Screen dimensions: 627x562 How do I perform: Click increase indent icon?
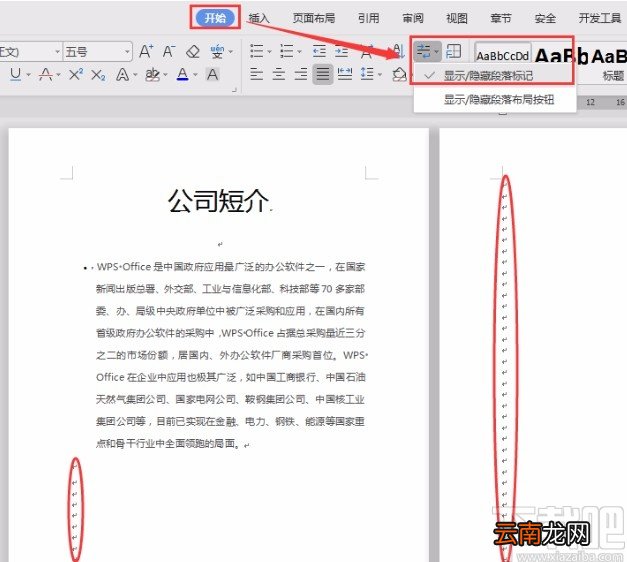pos(341,51)
